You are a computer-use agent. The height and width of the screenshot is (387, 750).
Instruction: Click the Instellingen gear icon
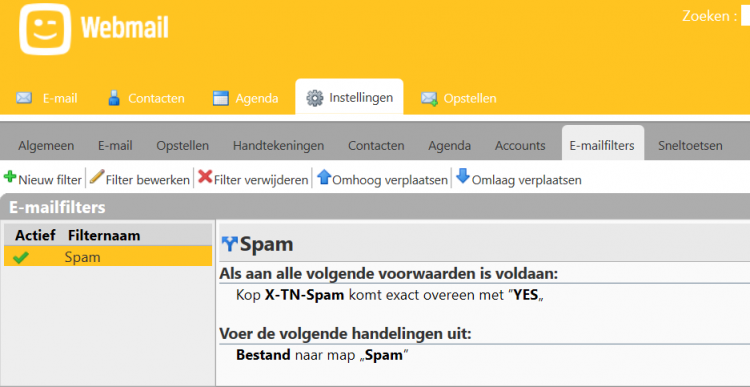(315, 98)
